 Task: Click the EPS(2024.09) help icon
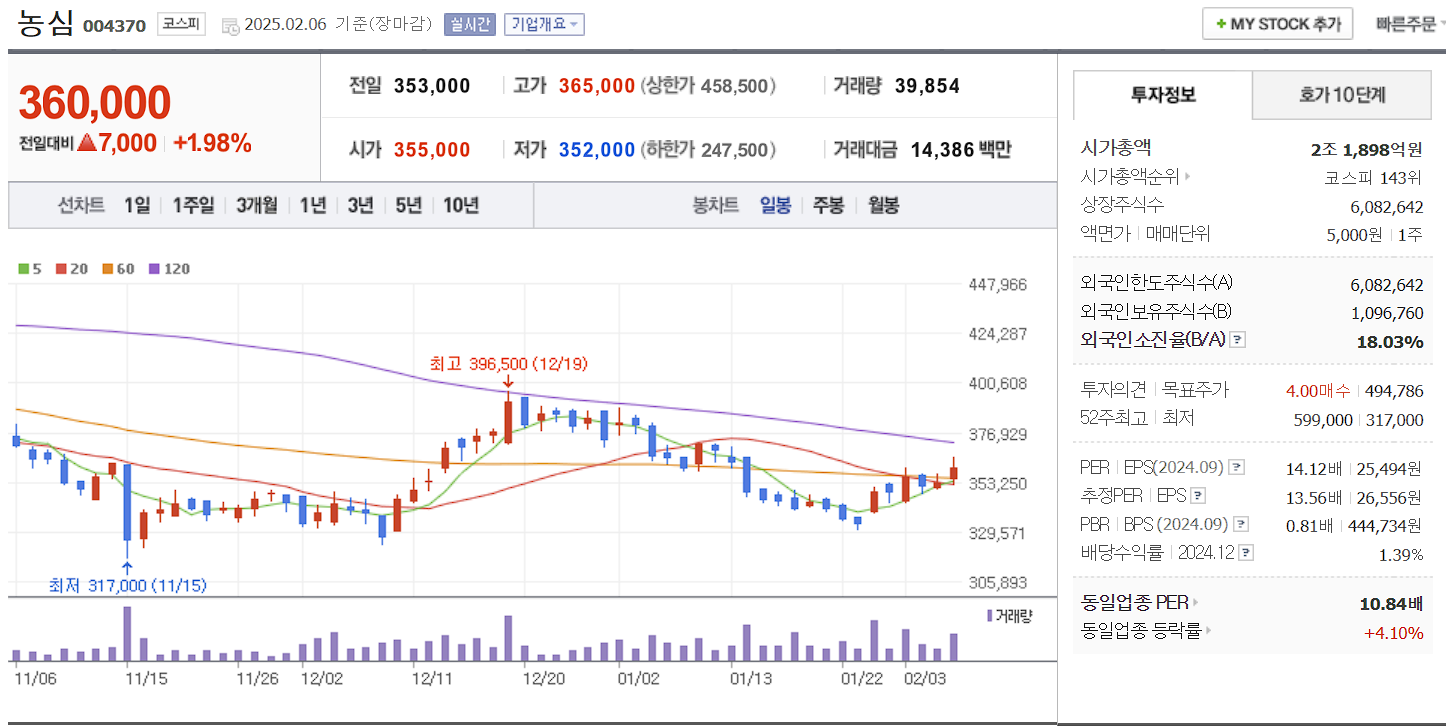(1236, 468)
